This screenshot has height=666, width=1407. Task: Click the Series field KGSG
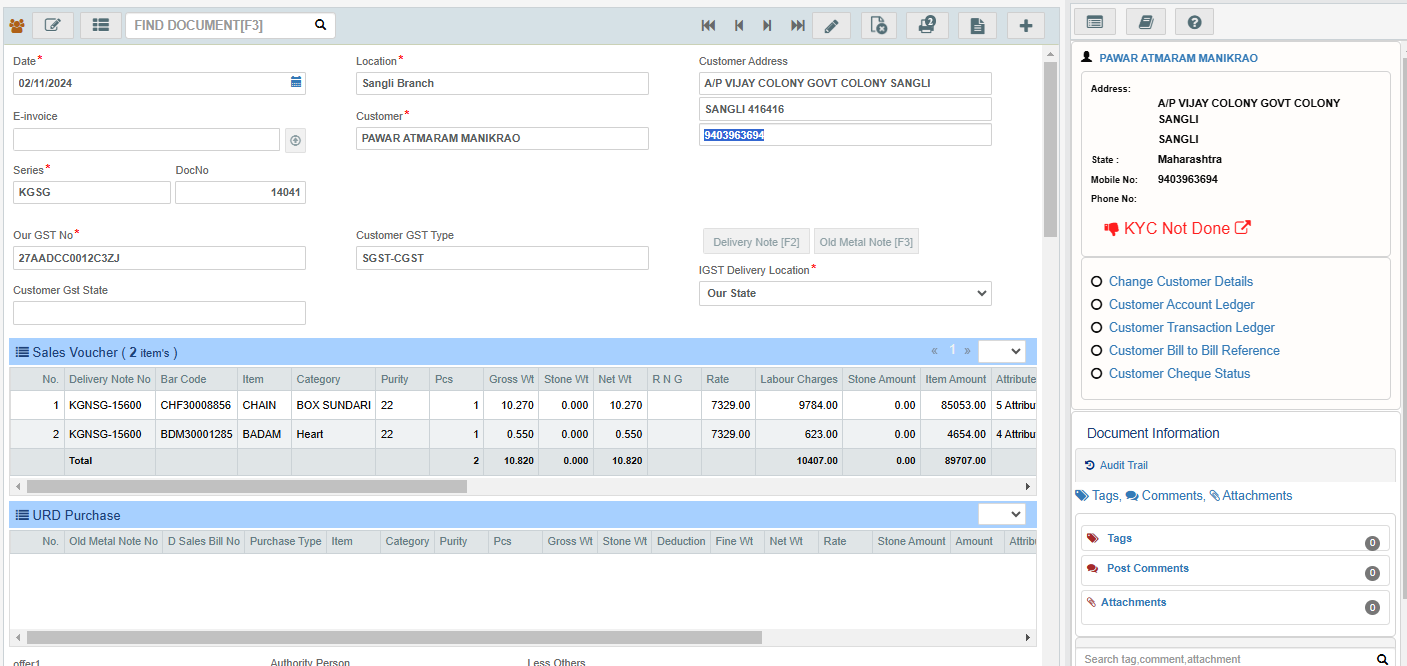[x=92, y=192]
